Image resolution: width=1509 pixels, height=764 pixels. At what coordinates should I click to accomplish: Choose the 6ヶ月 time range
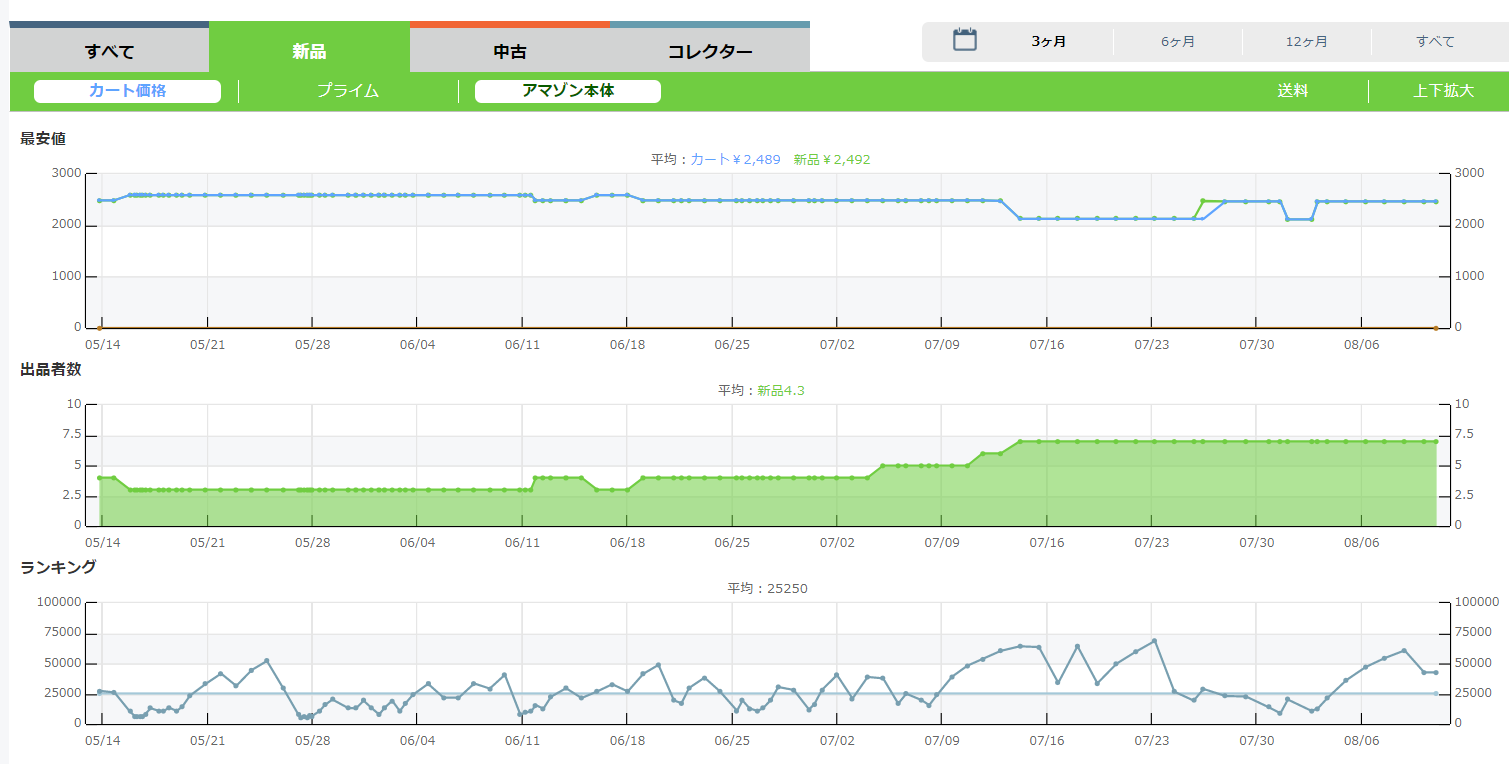point(1177,42)
